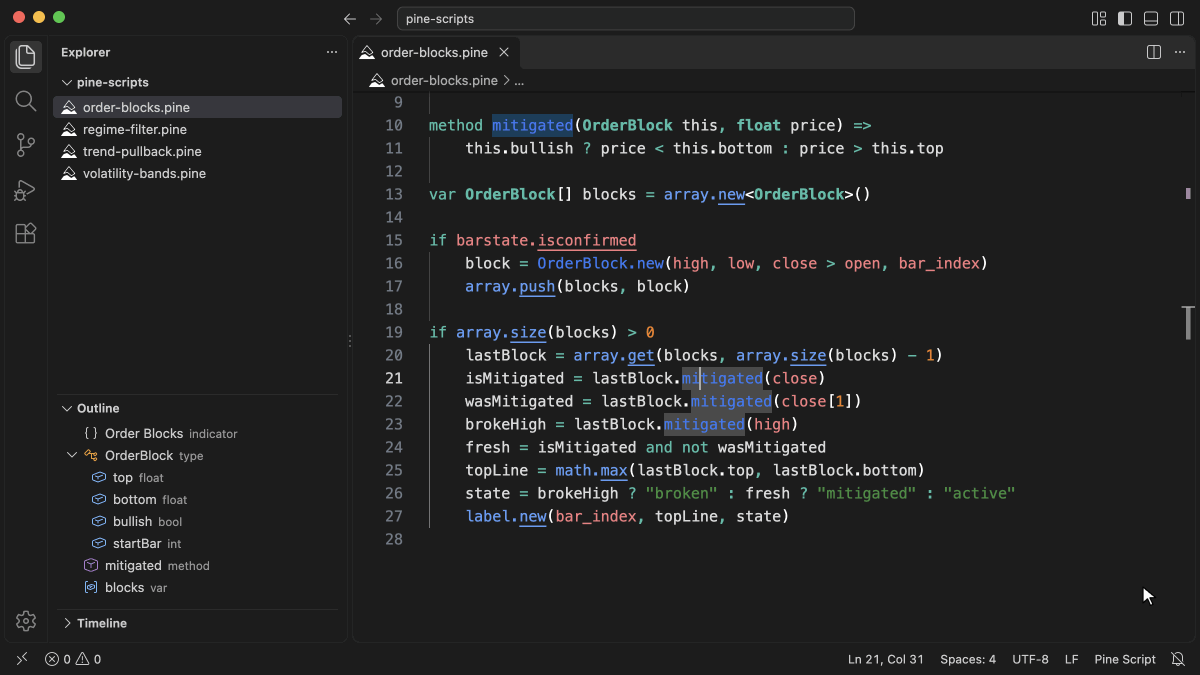Select the mitigated method outline entry
Screen dimensions: 1200x675
[197, 565]
